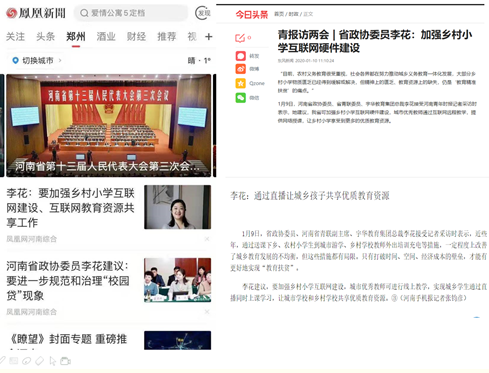Open the comment edit icon

pyautogui.click(x=240, y=38)
